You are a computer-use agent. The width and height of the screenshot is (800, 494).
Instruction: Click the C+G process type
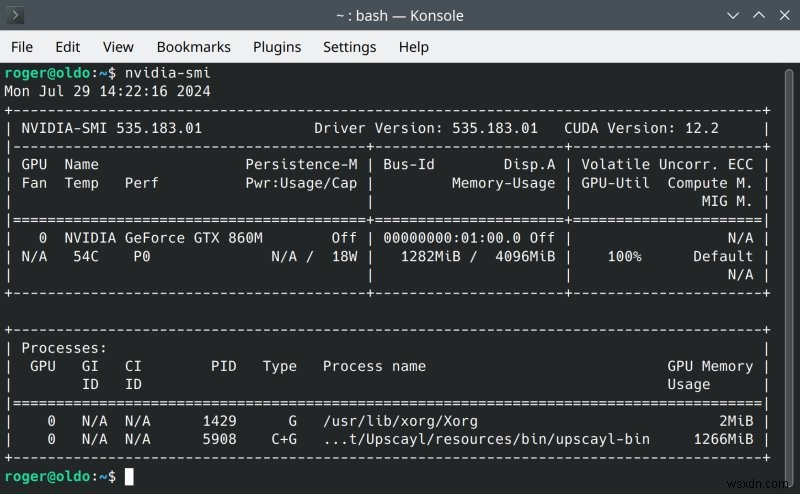tap(284, 439)
